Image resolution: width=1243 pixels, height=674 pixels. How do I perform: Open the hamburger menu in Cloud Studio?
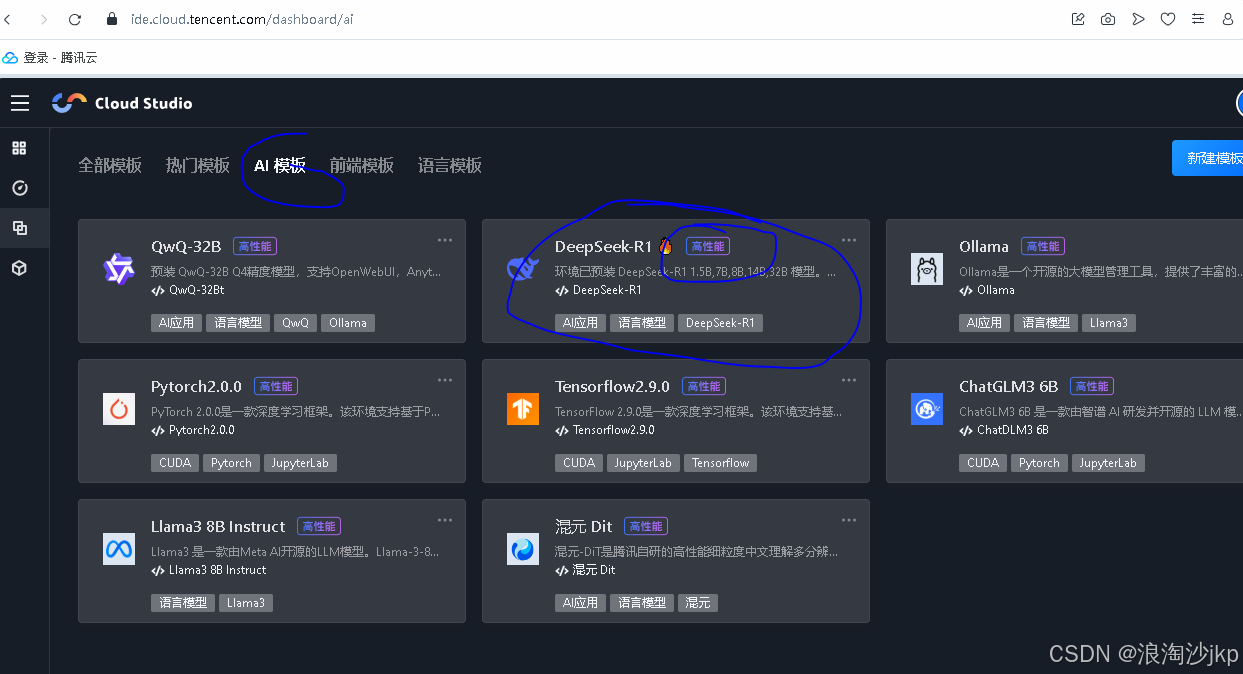click(x=20, y=103)
